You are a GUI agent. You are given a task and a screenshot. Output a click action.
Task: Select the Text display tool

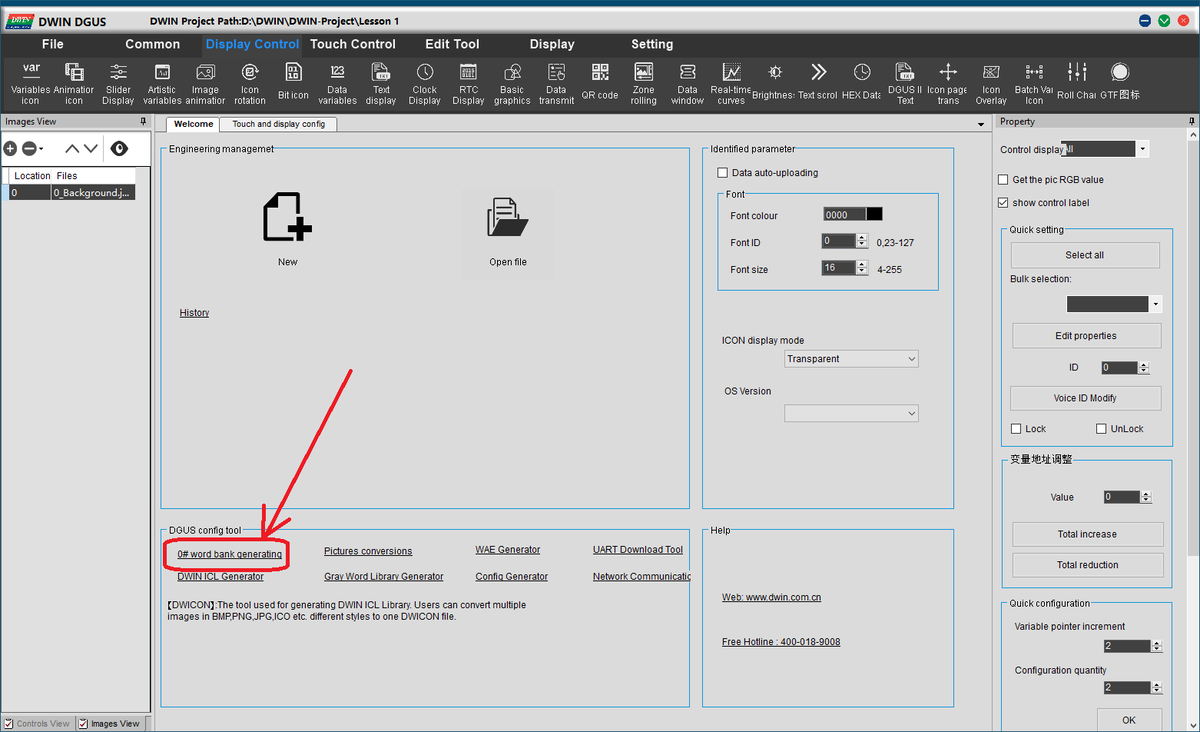[x=381, y=82]
